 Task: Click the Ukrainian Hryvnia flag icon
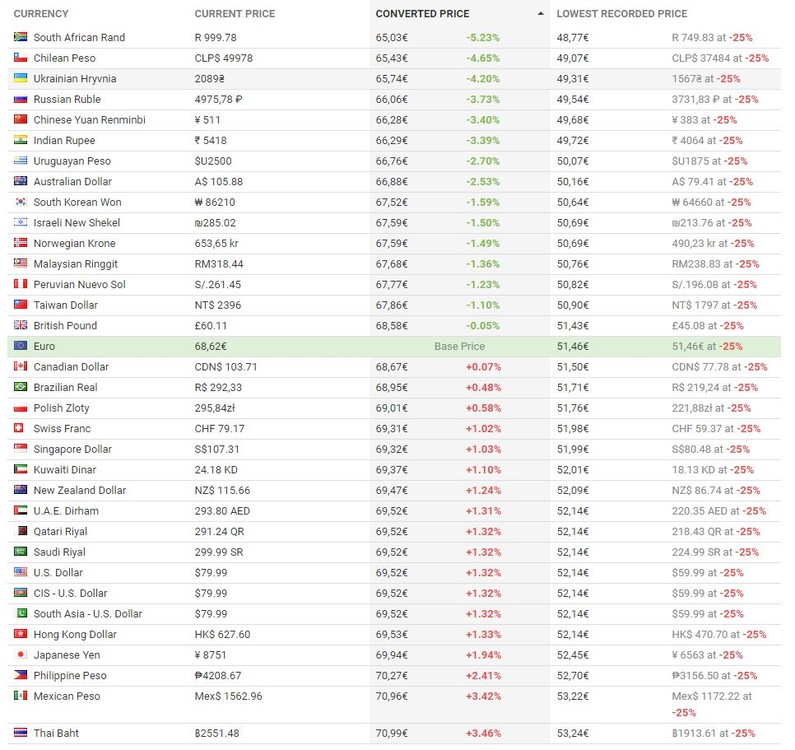tap(19, 79)
